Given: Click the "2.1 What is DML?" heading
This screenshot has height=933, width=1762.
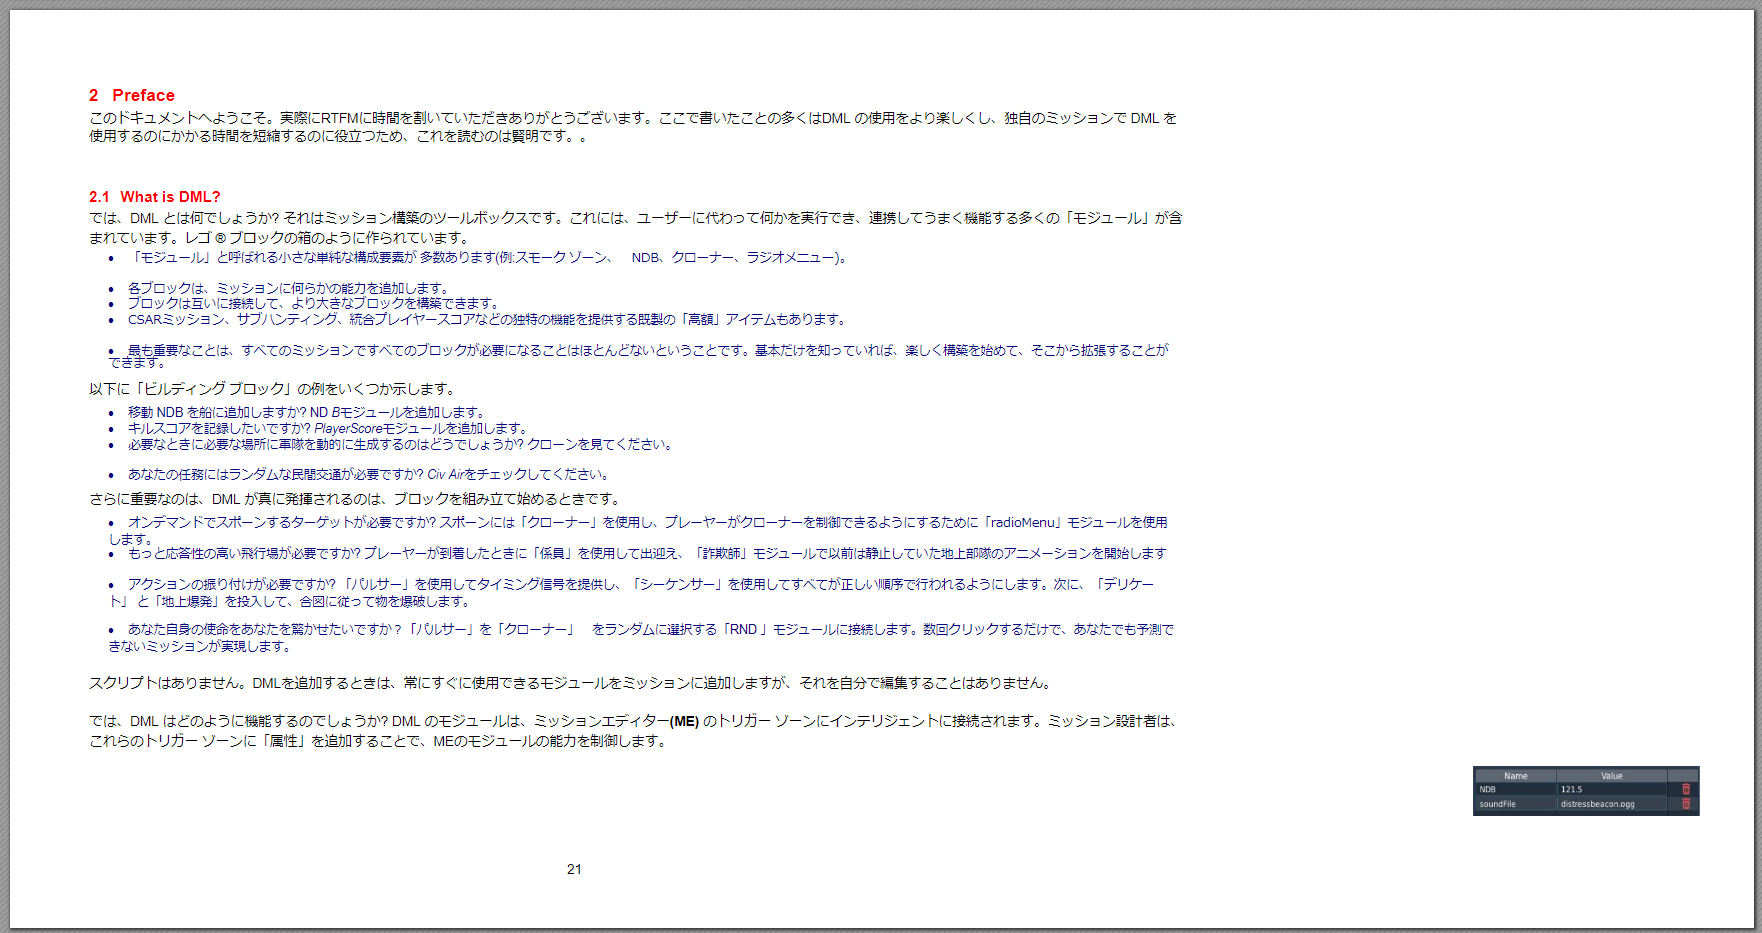Looking at the screenshot, I should [x=155, y=197].
